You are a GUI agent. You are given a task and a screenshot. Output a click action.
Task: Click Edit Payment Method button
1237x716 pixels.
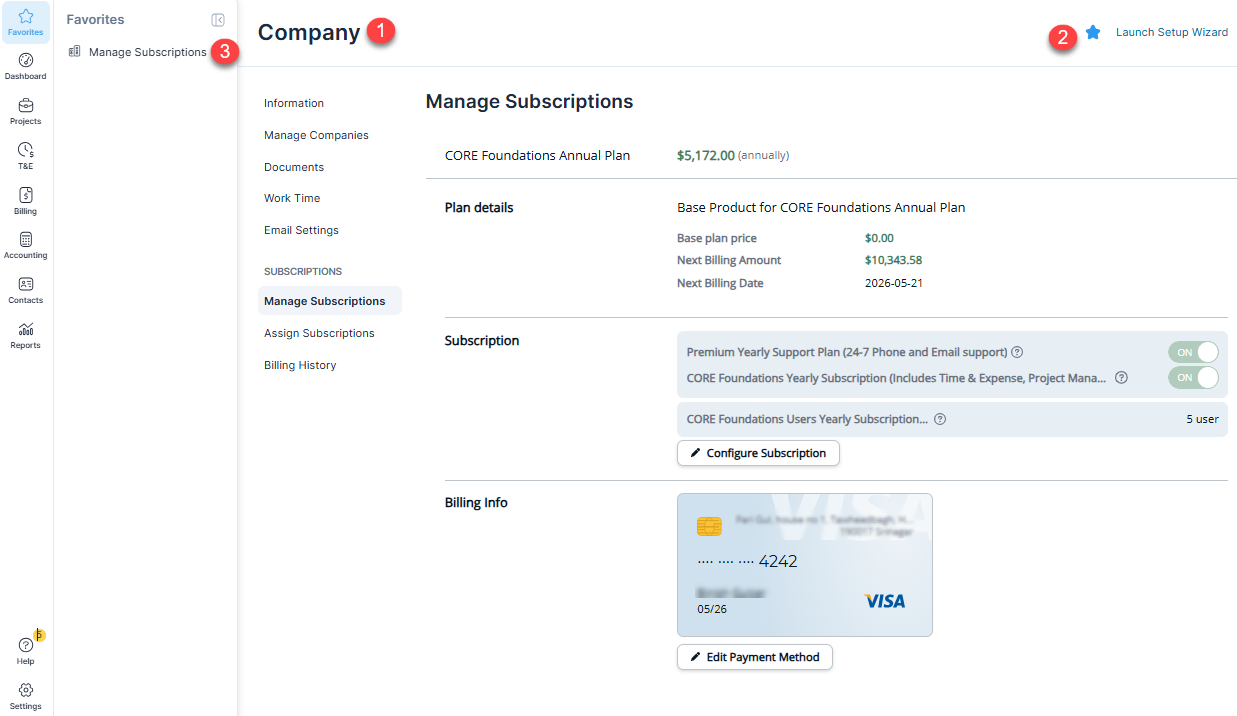pos(755,657)
